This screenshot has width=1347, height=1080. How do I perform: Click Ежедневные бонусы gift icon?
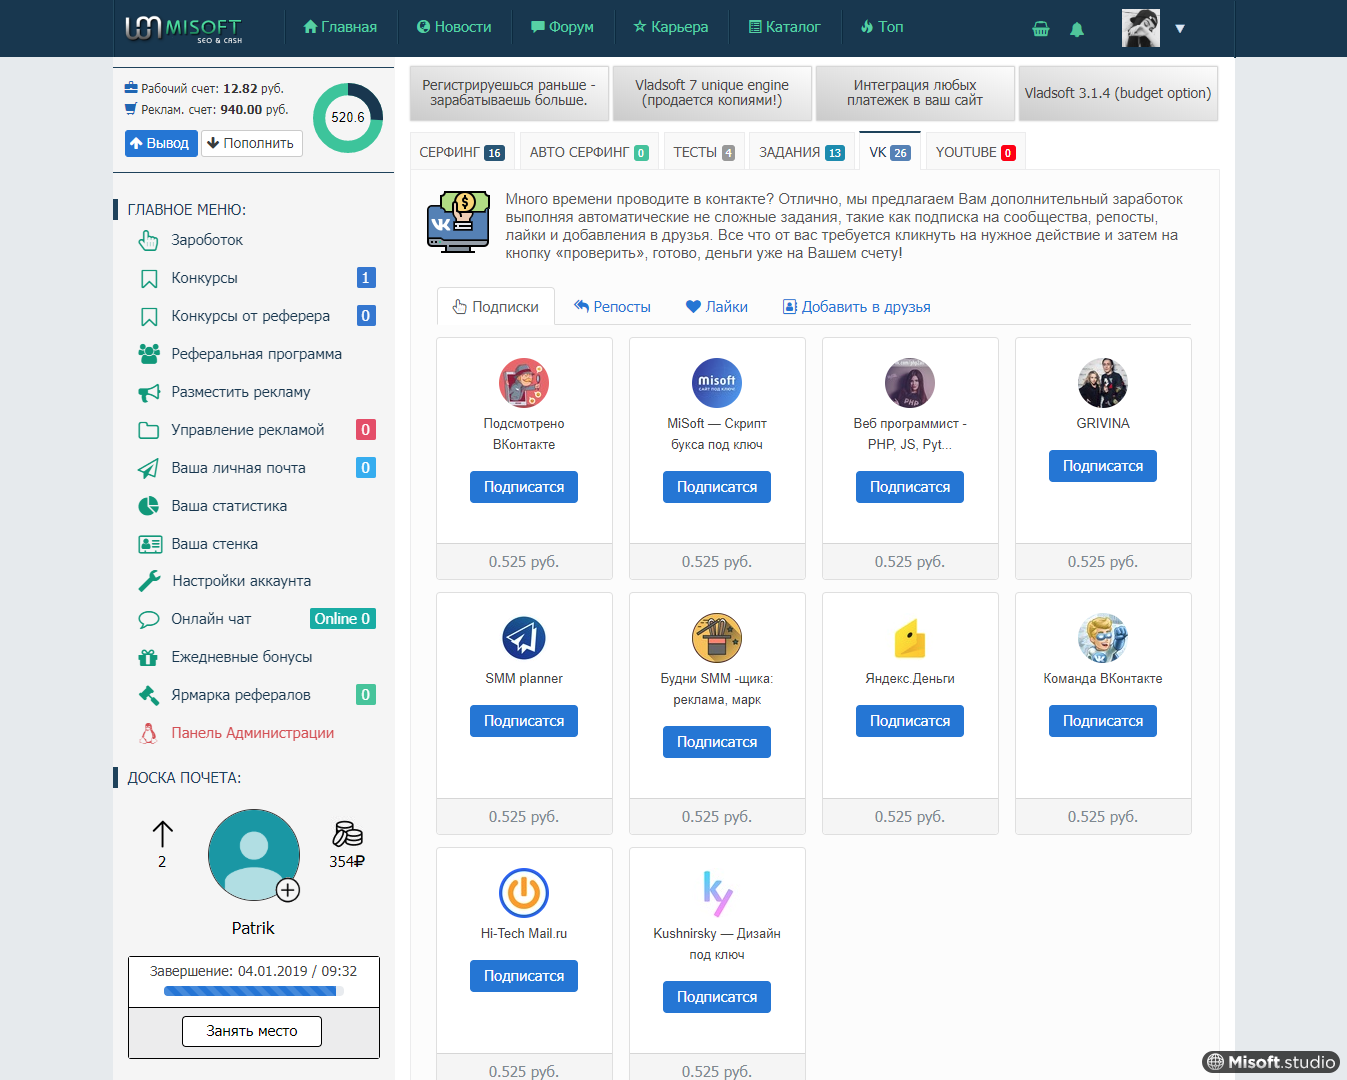[x=148, y=657]
